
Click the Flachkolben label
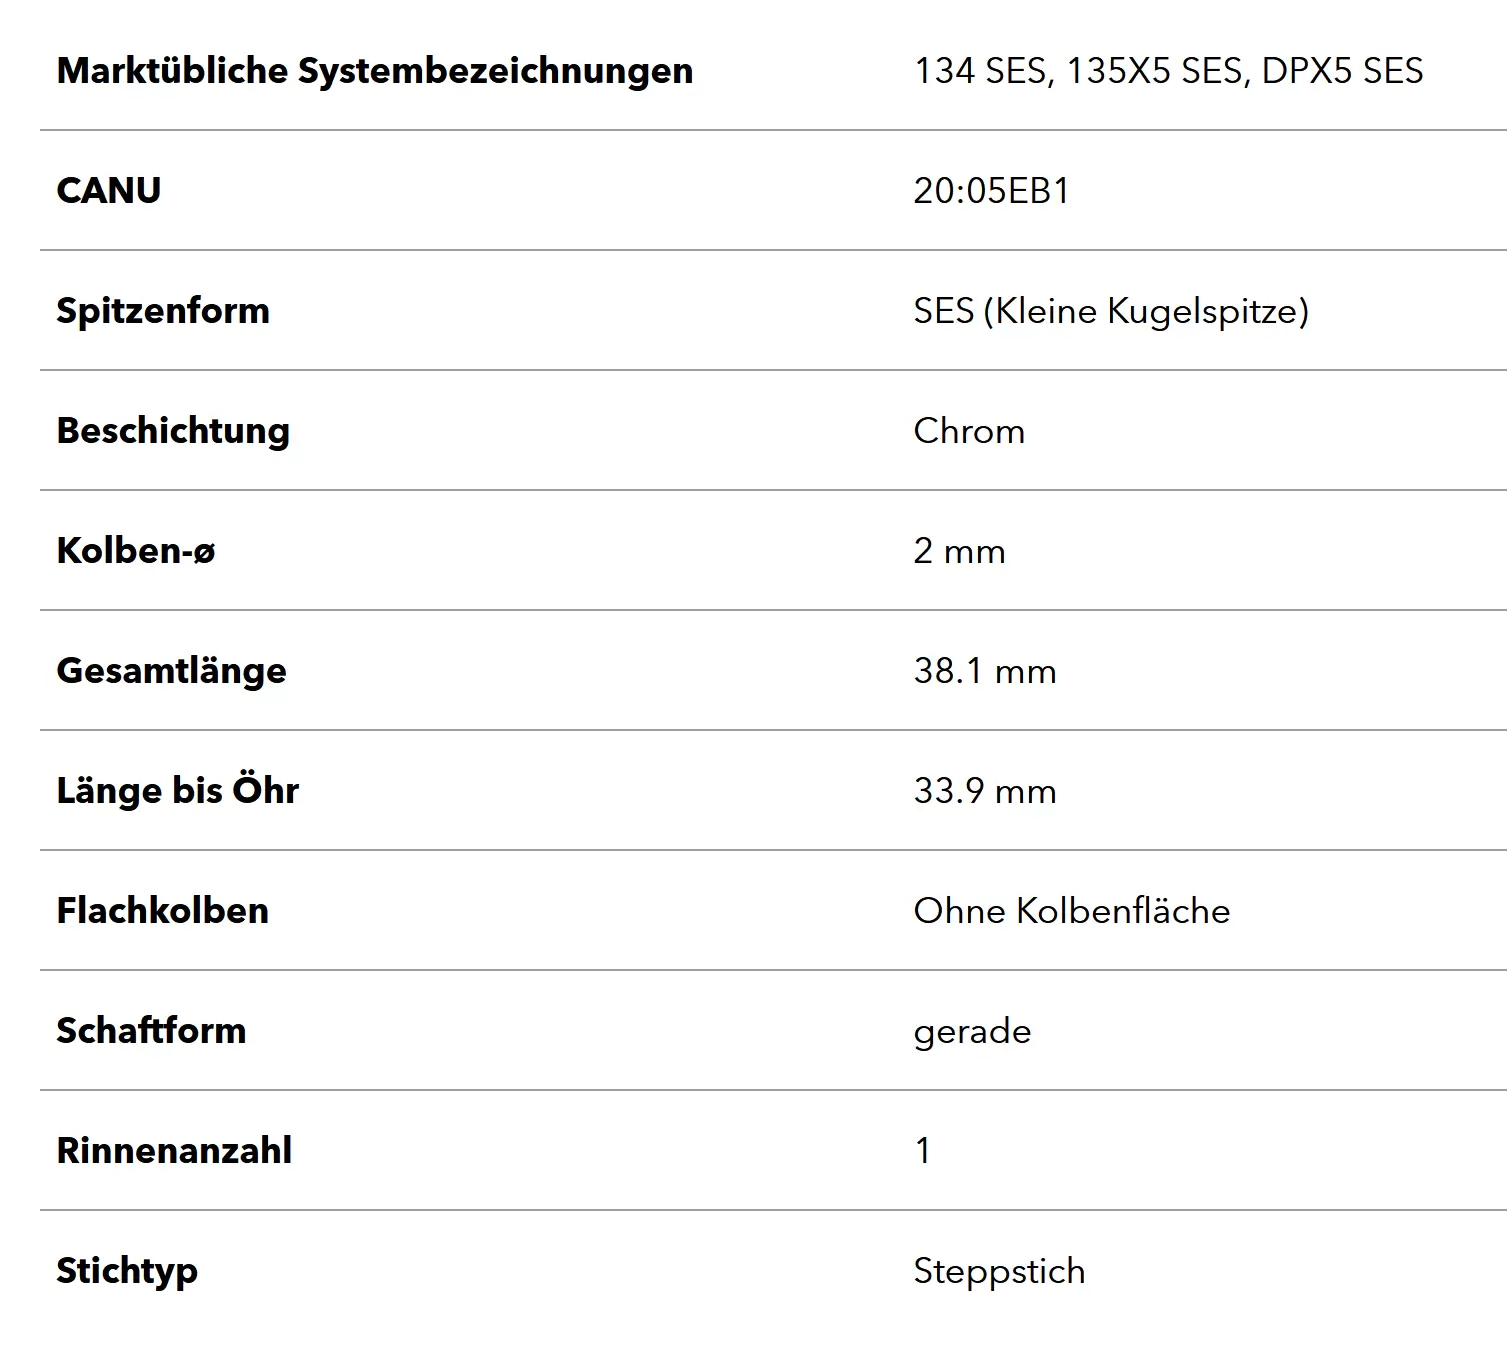point(162,911)
